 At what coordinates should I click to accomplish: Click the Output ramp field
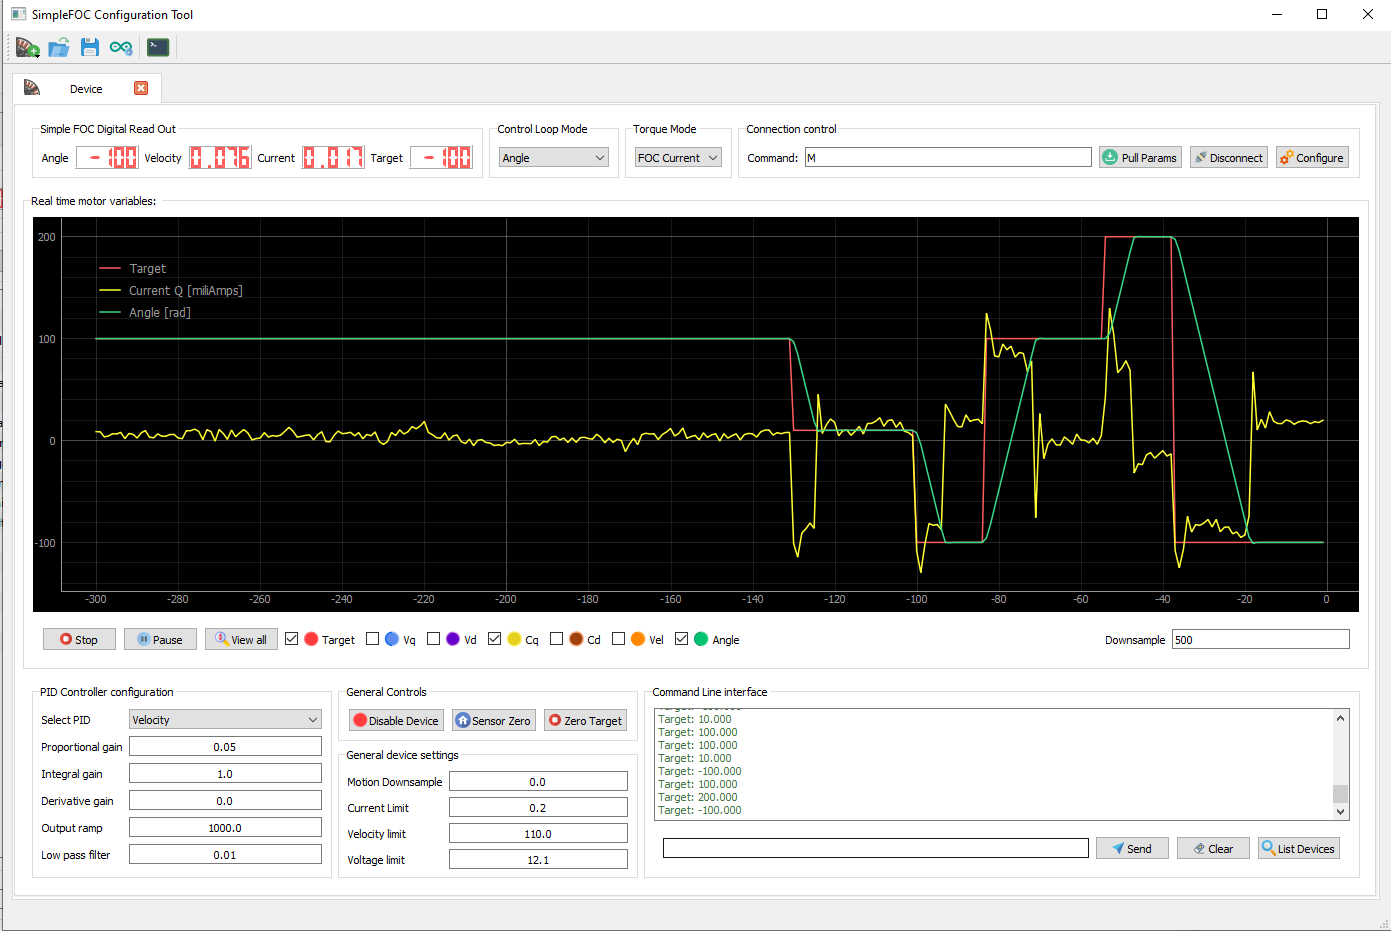[x=225, y=828]
